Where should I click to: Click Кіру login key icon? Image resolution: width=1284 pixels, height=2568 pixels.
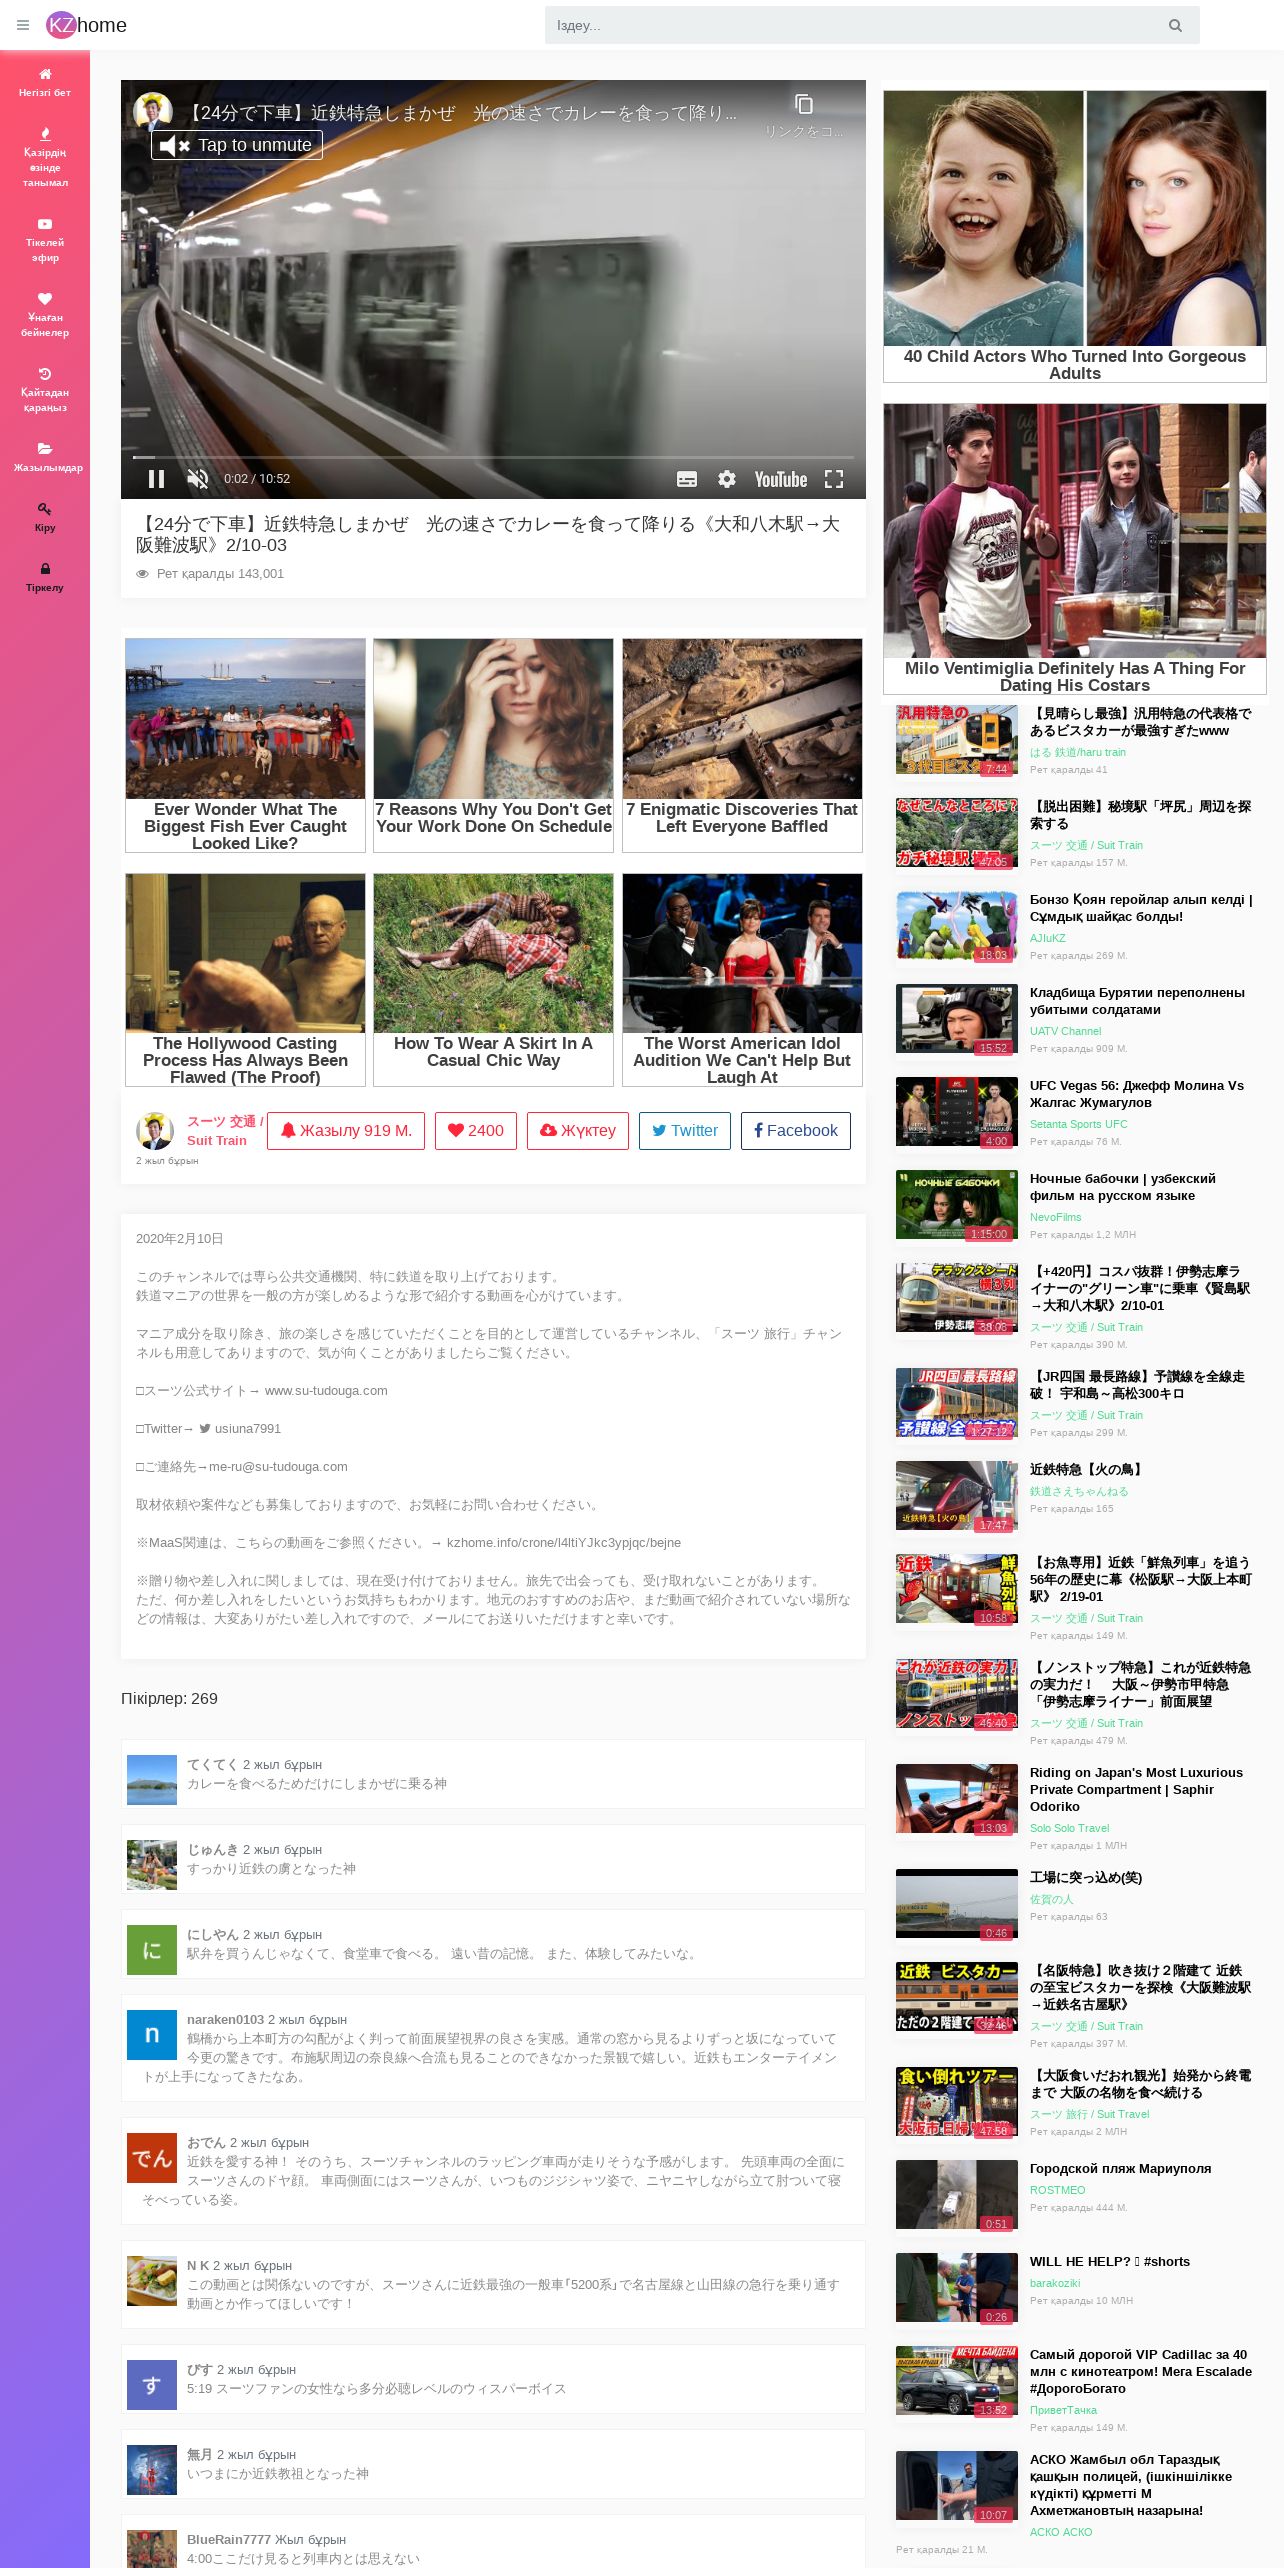(45, 509)
